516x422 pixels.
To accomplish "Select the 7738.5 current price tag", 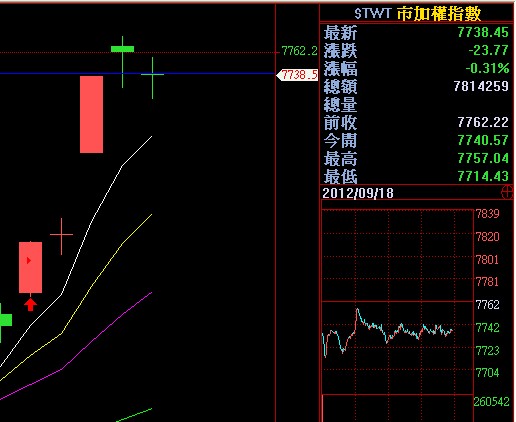I will coord(297,75).
